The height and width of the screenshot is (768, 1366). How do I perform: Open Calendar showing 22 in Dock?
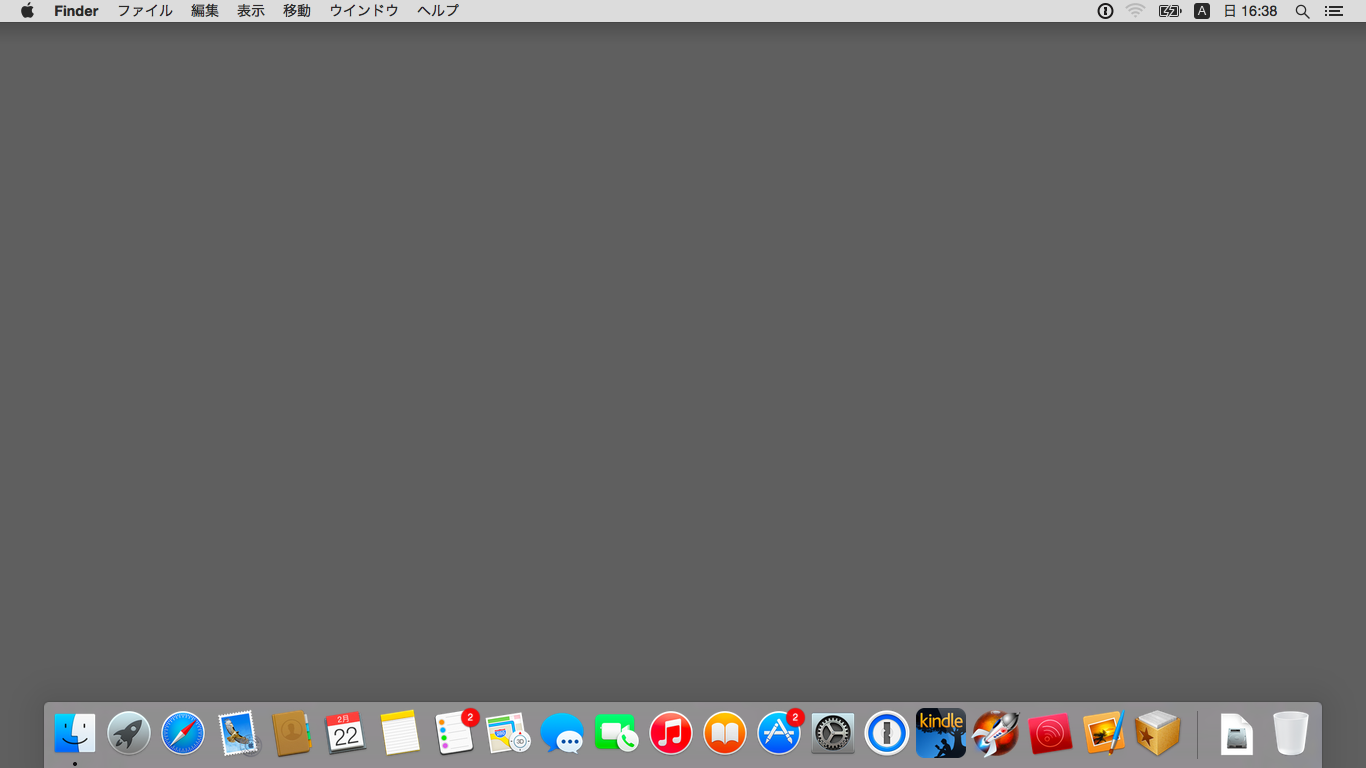tap(346, 733)
